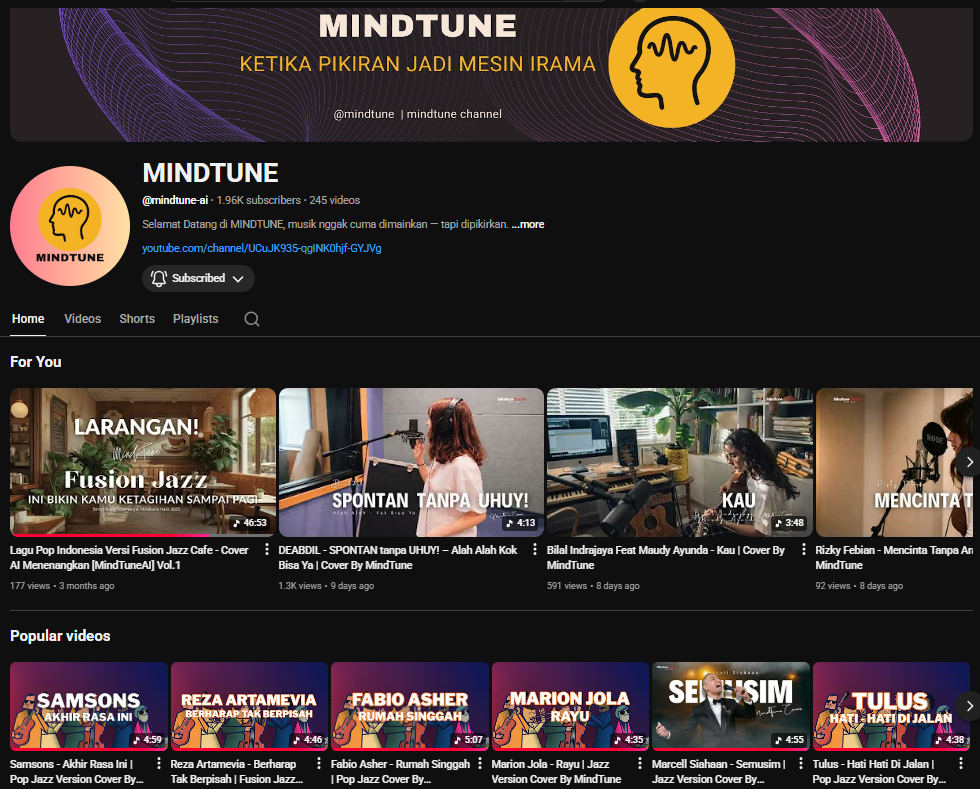
Task: Open options menu for Fusion Jazz Cafe video
Action: [x=267, y=550]
